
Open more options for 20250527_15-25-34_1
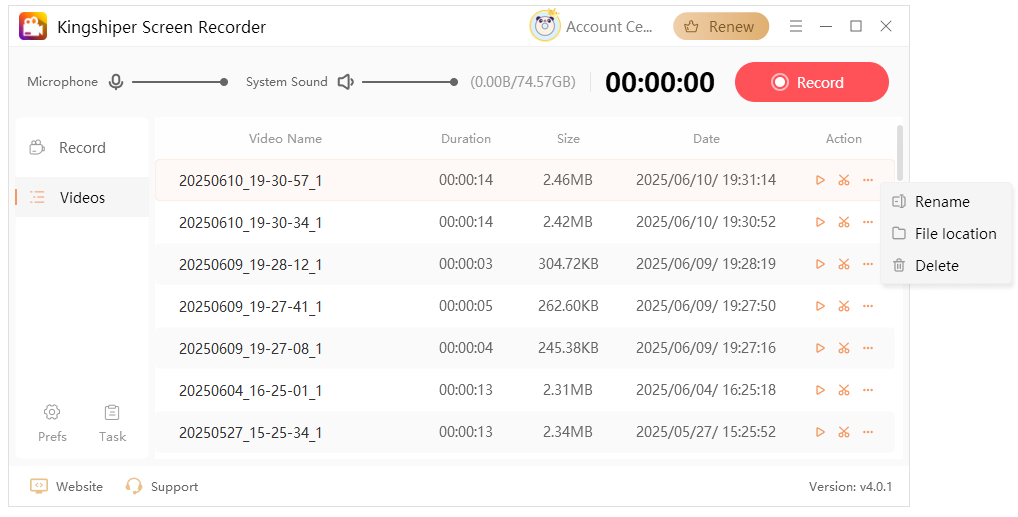[x=867, y=432]
